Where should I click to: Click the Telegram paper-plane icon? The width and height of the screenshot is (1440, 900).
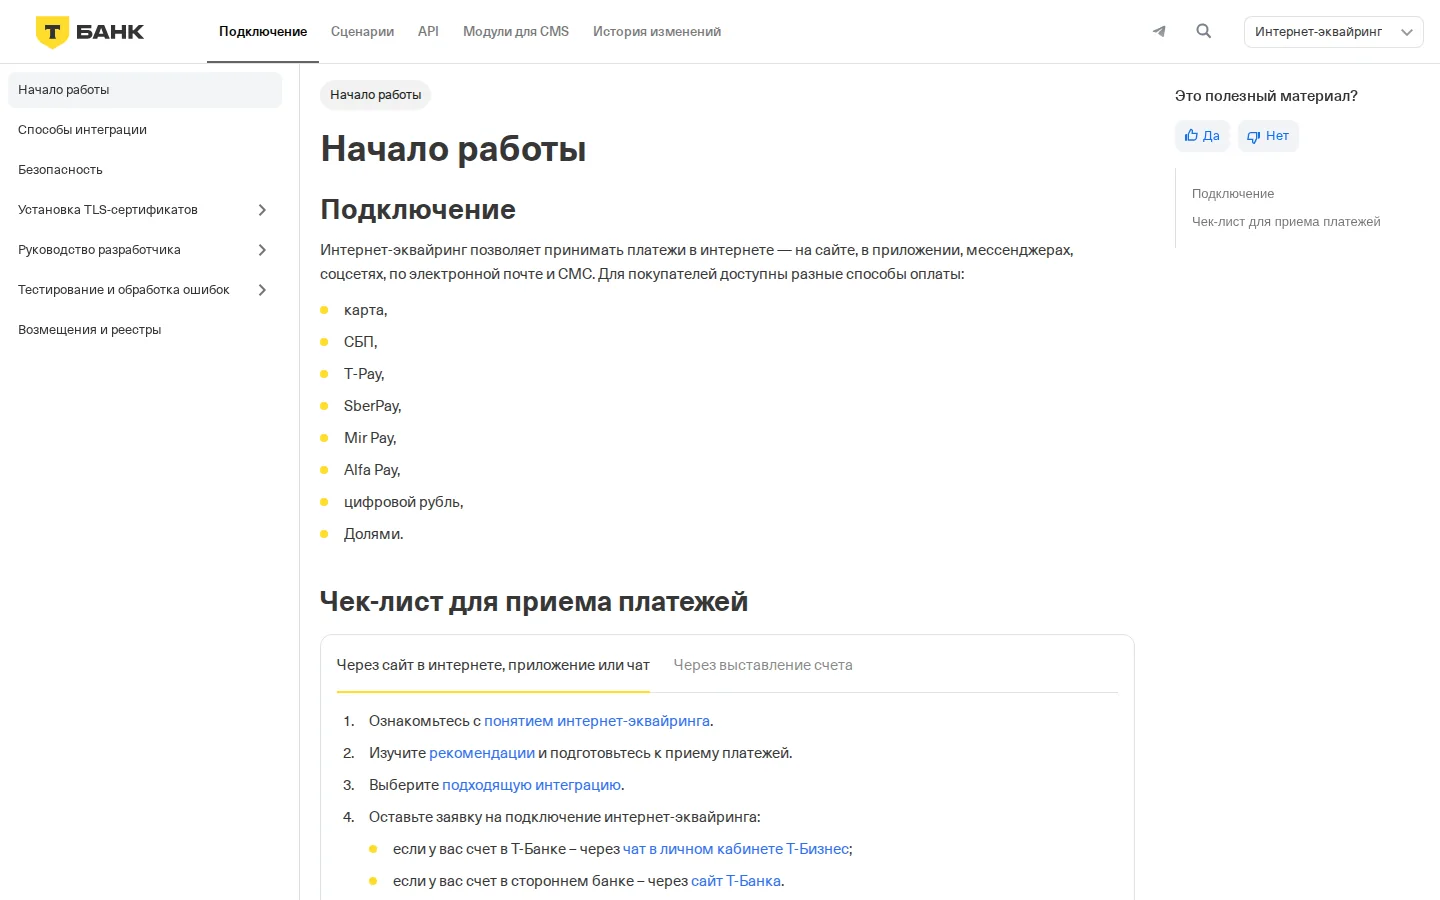pos(1159,31)
